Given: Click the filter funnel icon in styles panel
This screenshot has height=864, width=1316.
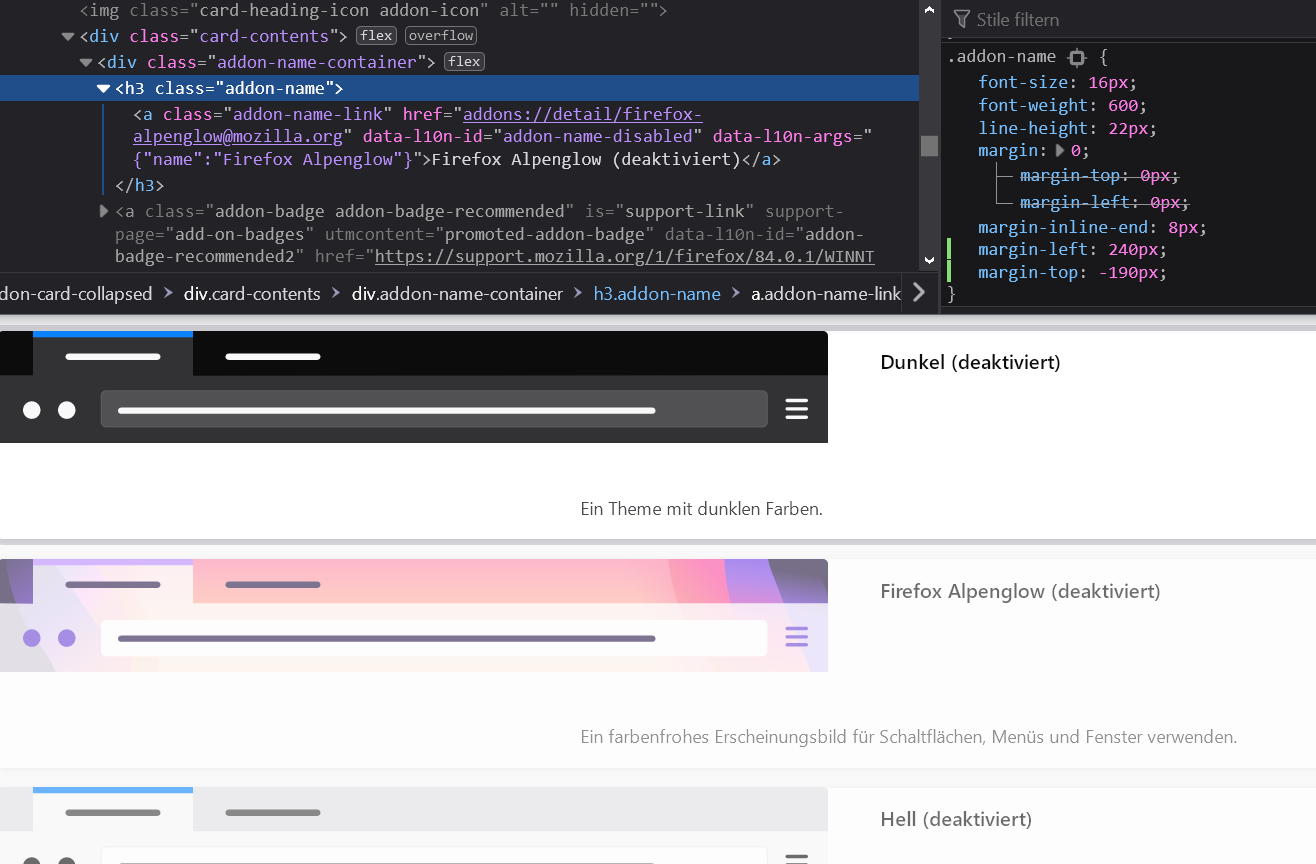Looking at the screenshot, I should point(962,19).
